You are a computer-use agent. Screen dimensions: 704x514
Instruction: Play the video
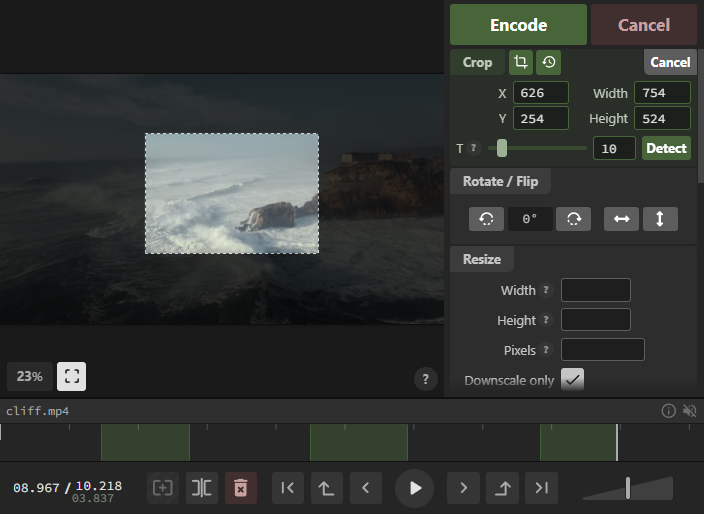pyautogui.click(x=414, y=488)
